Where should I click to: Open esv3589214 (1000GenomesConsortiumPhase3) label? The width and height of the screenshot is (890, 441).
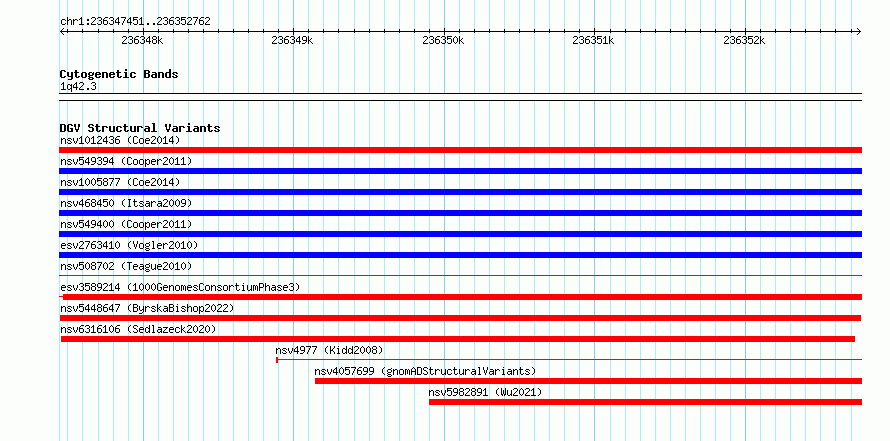180,287
